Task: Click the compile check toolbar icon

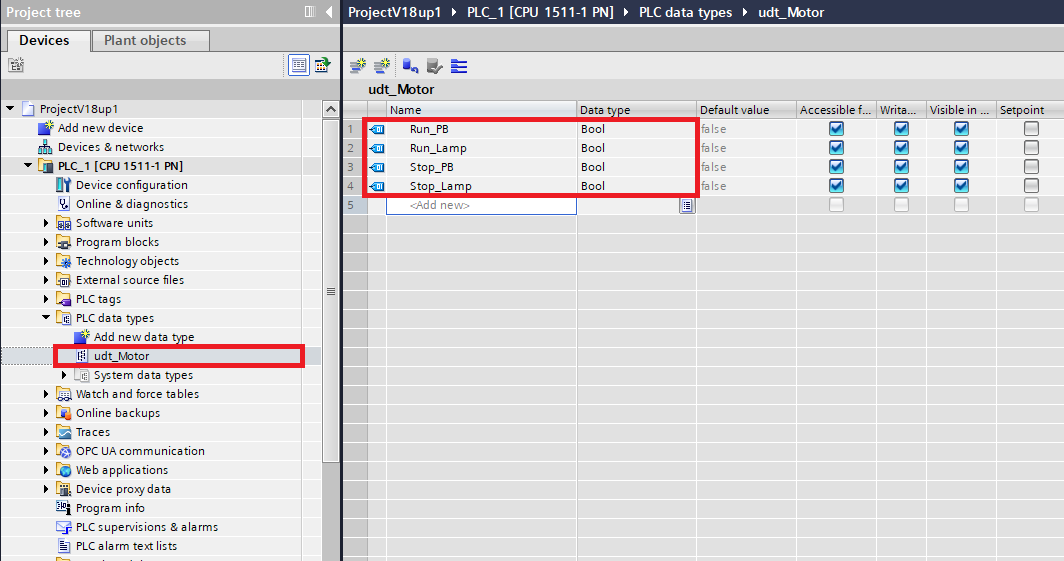Action: coord(434,66)
